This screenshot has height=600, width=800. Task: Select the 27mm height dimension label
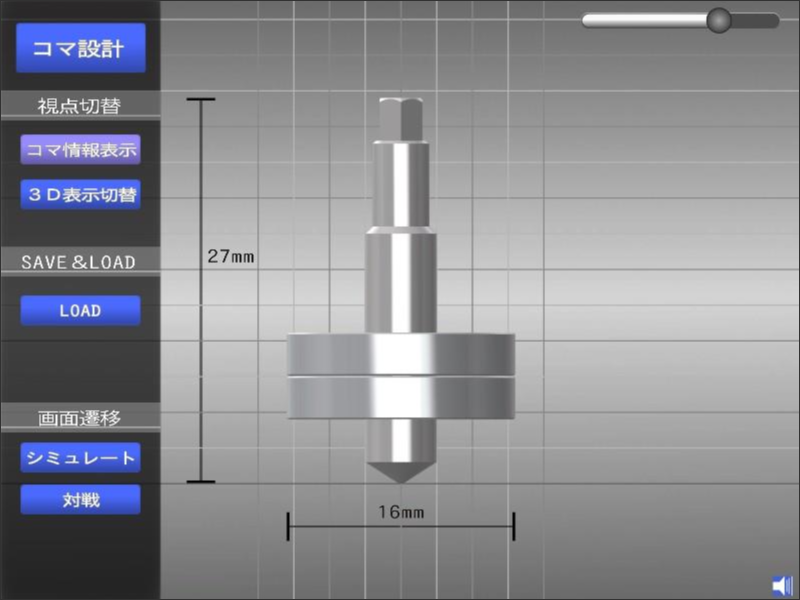coord(231,257)
